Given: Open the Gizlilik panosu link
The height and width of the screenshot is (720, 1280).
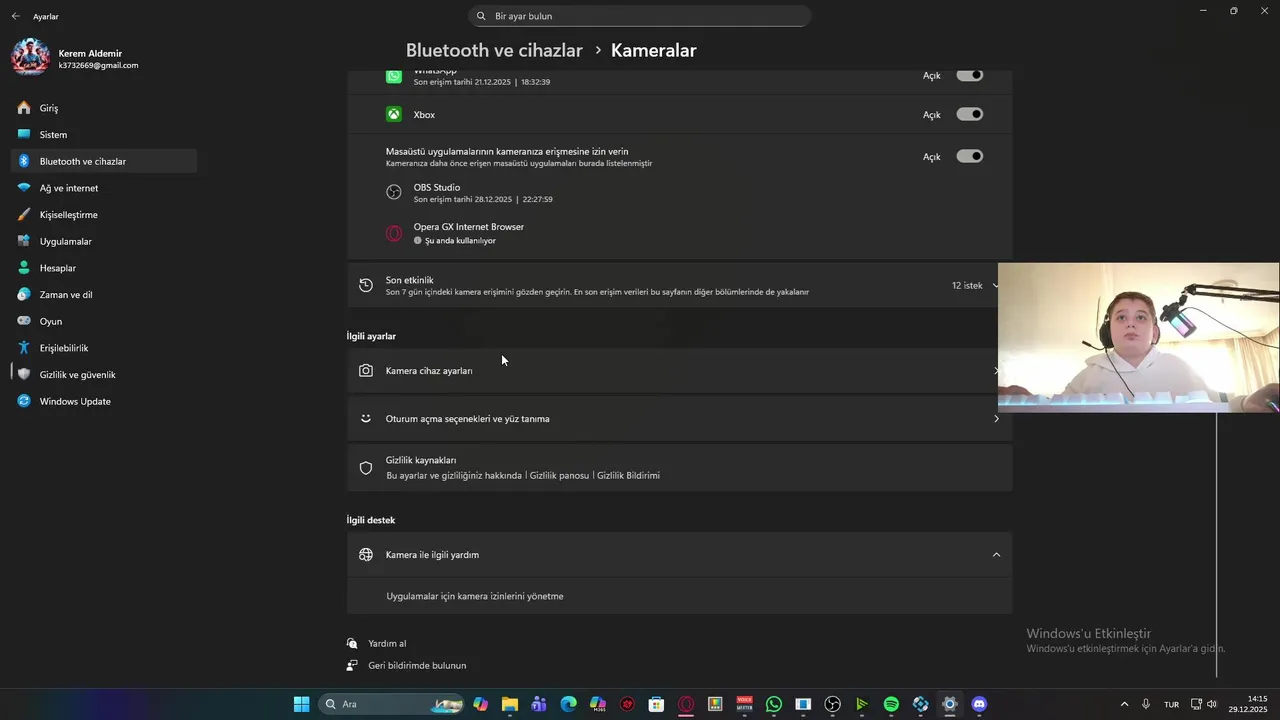Looking at the screenshot, I should click(559, 475).
